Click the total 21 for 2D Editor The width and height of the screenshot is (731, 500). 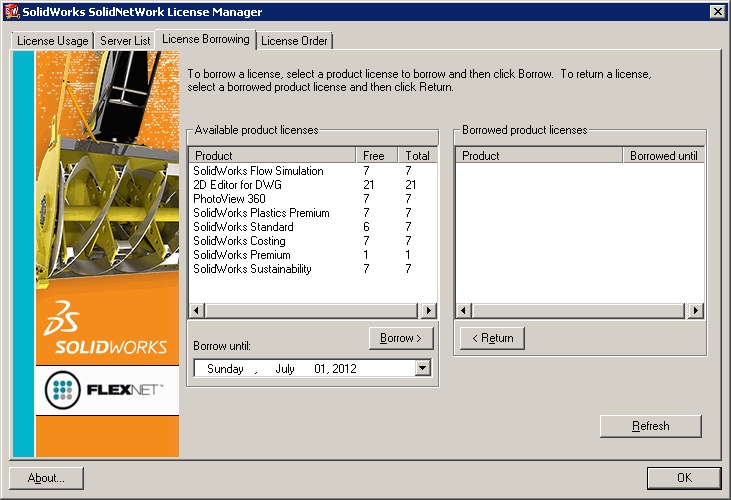(x=411, y=185)
